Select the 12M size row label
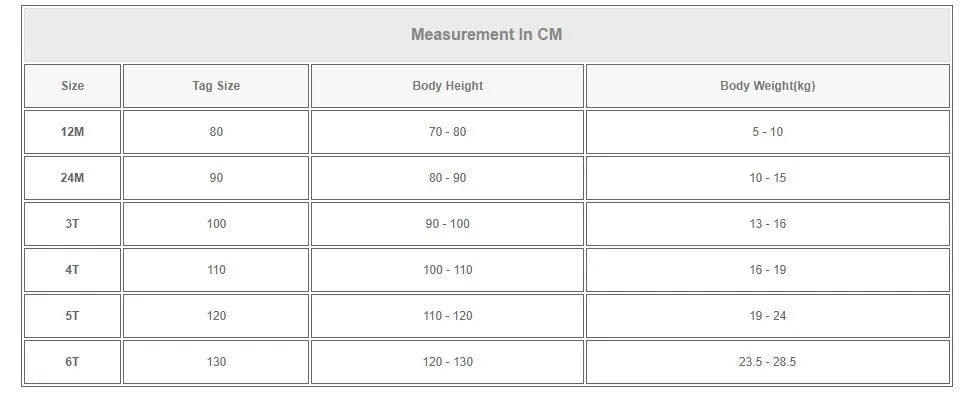 coord(72,132)
